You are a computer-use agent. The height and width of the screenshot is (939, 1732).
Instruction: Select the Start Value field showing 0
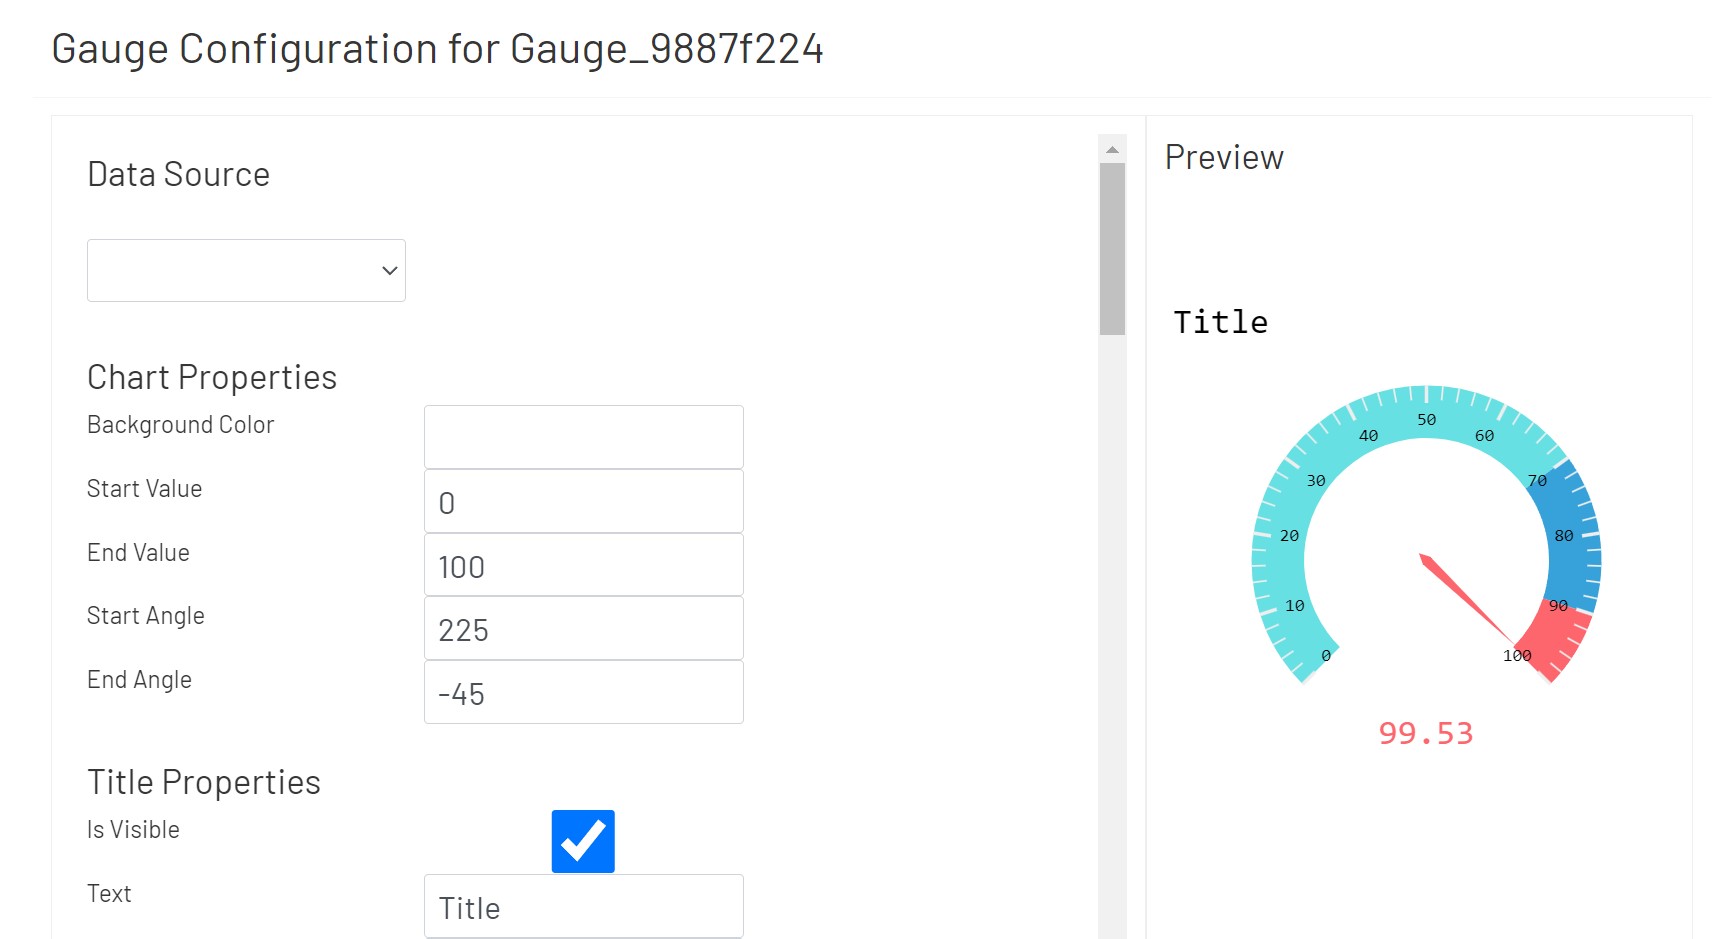point(583,500)
